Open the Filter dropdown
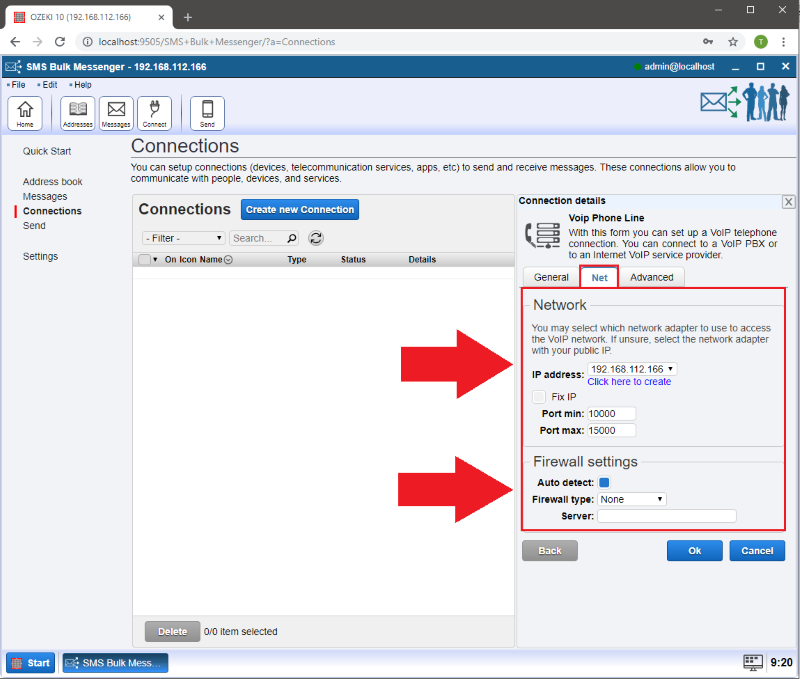 click(x=184, y=238)
